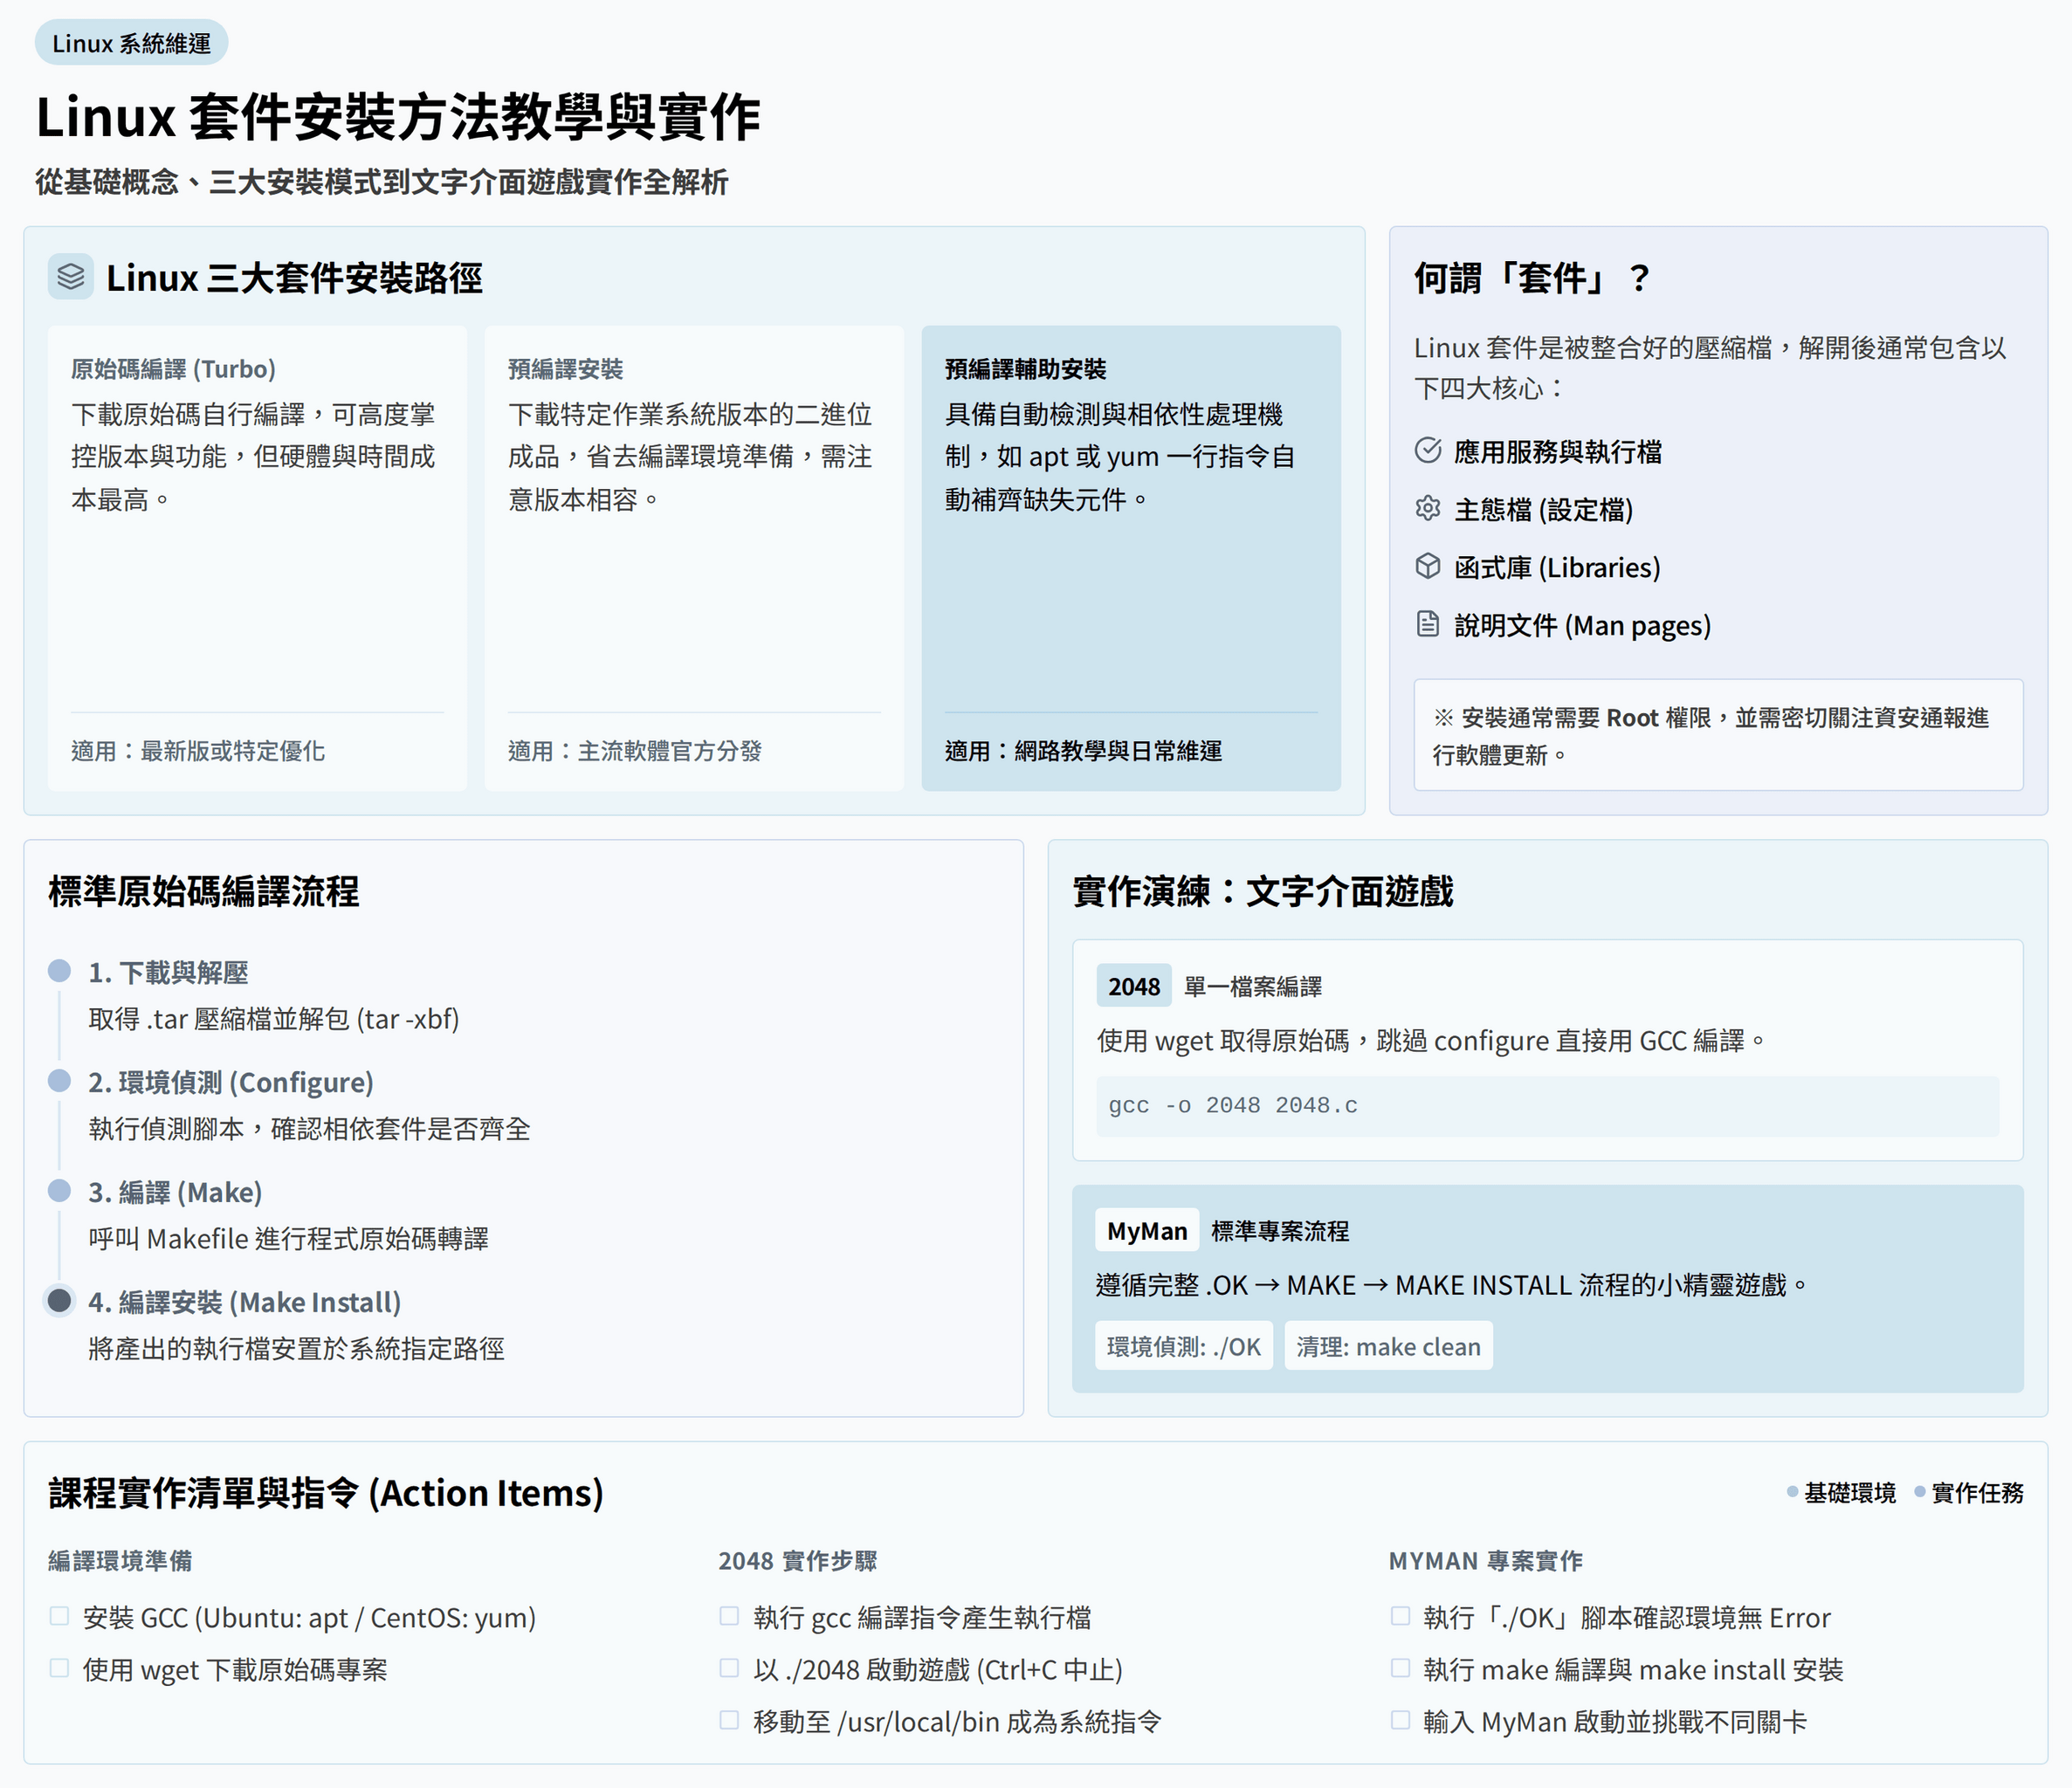Click the gcc -o 2048 2048.c code block
This screenshot has width=2072, height=1788.
(x=1546, y=1105)
